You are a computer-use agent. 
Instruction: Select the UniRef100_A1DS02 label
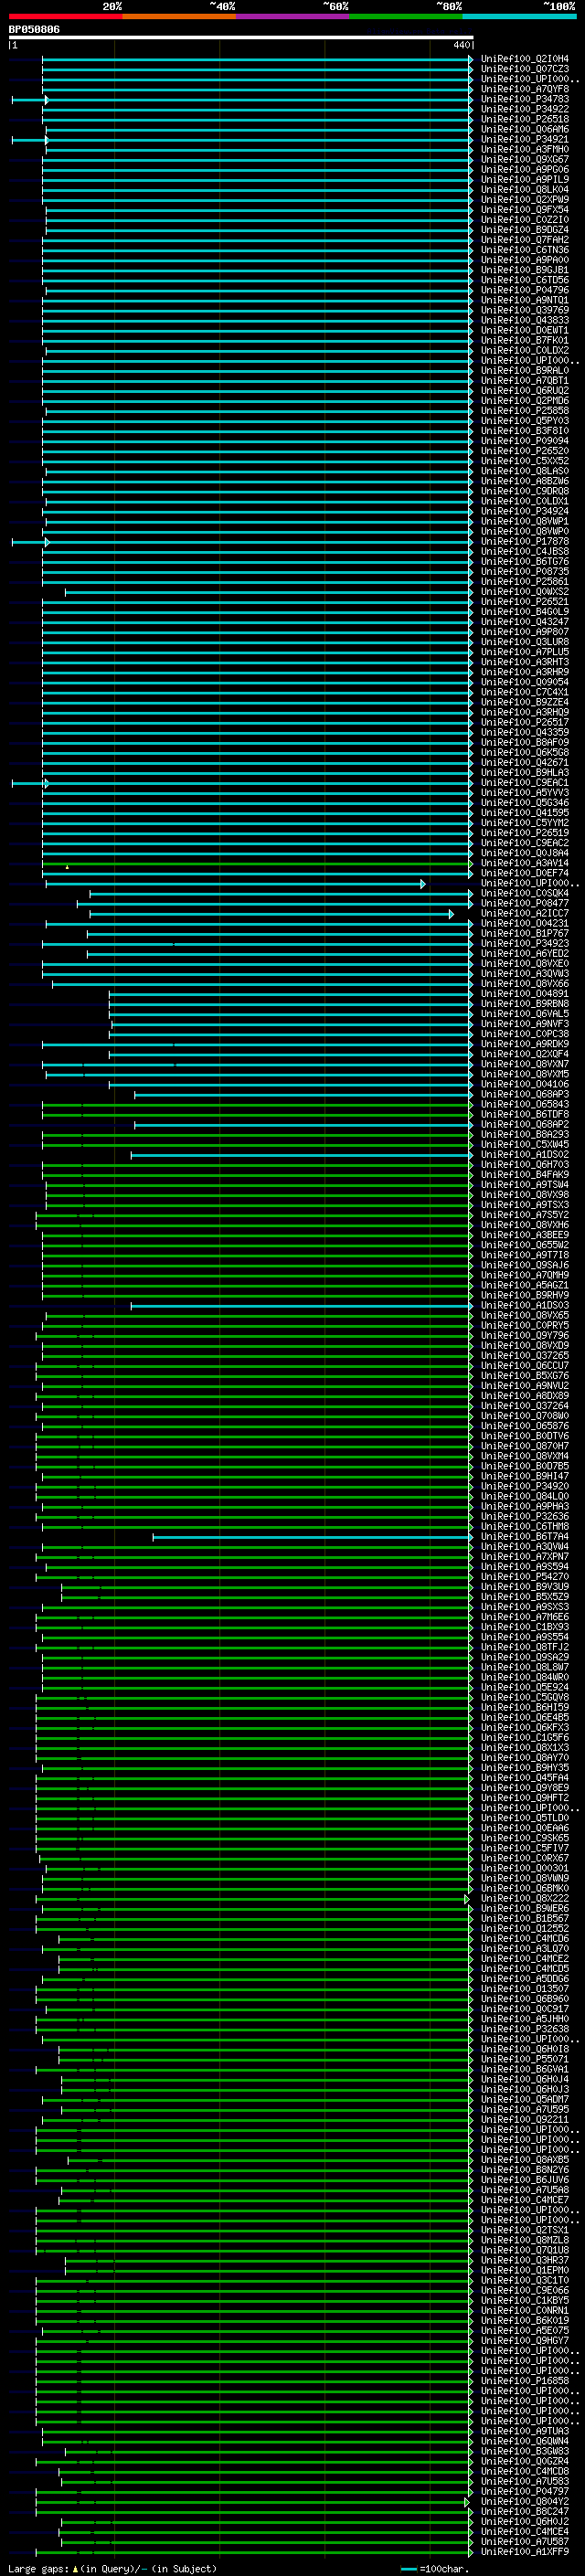click(525, 1154)
